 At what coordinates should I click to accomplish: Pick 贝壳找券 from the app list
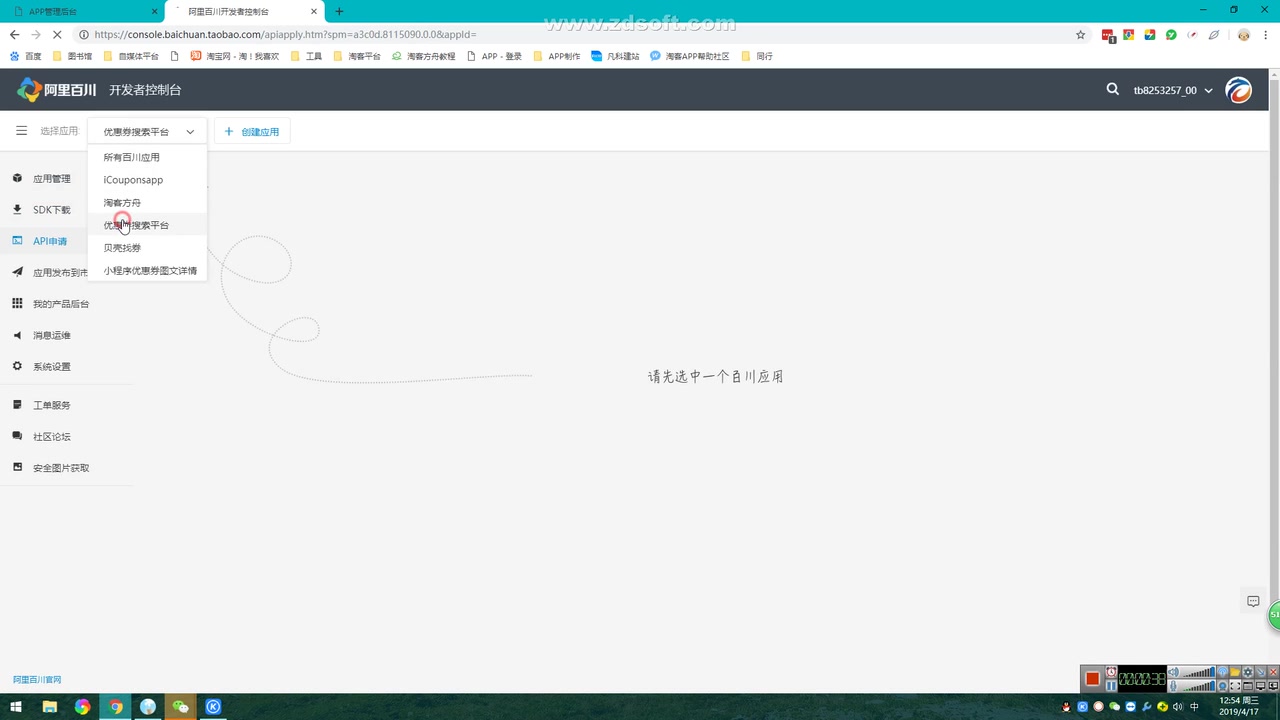(x=147, y=248)
